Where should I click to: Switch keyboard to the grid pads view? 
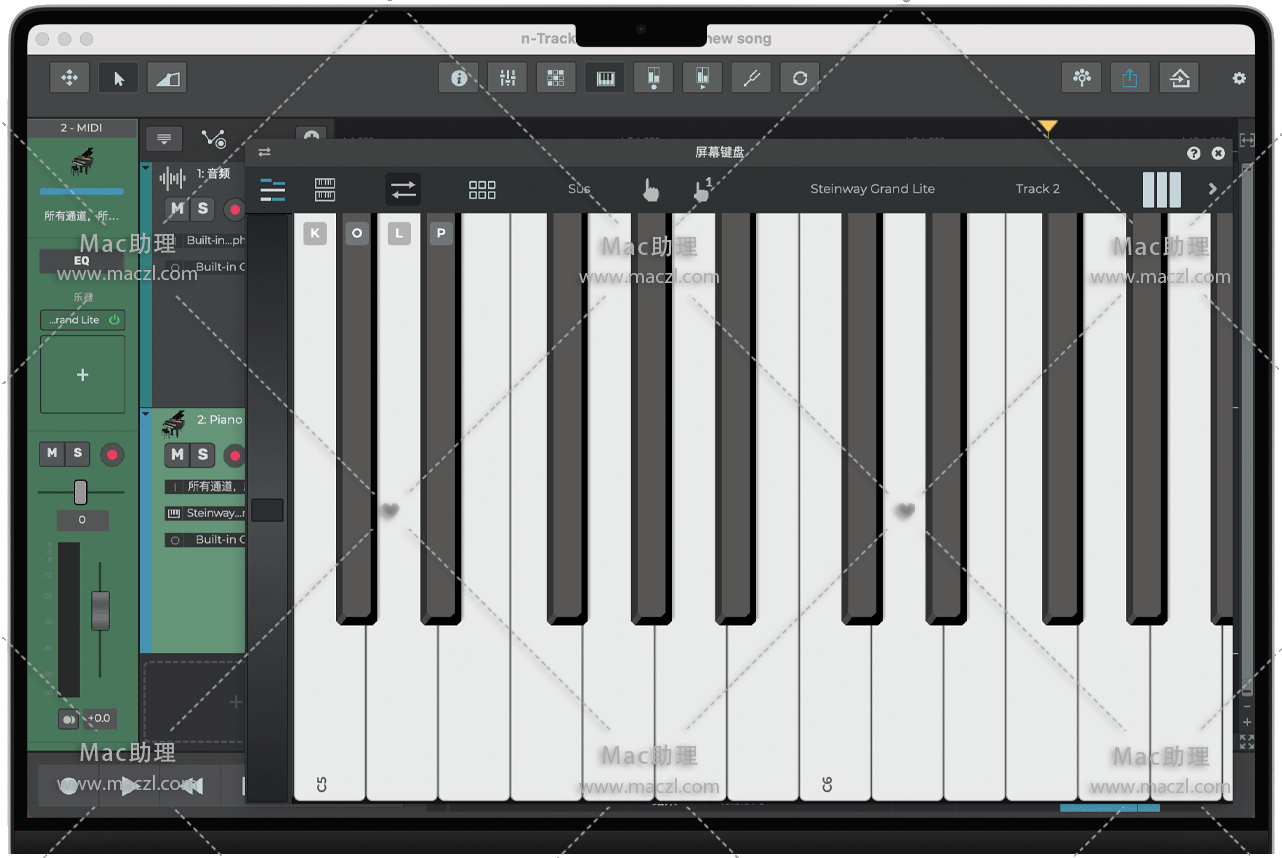click(x=482, y=189)
